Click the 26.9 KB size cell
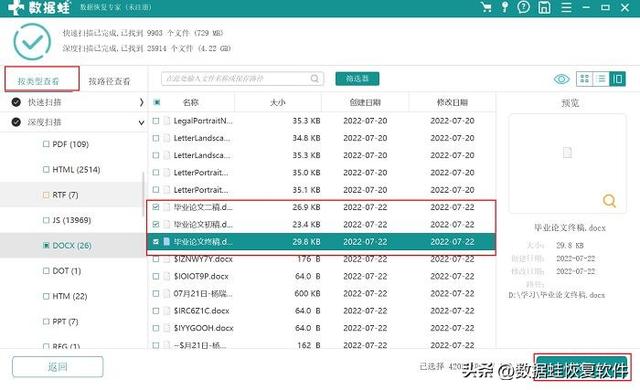Image resolution: width=640 pixels, height=390 pixels. [x=306, y=207]
